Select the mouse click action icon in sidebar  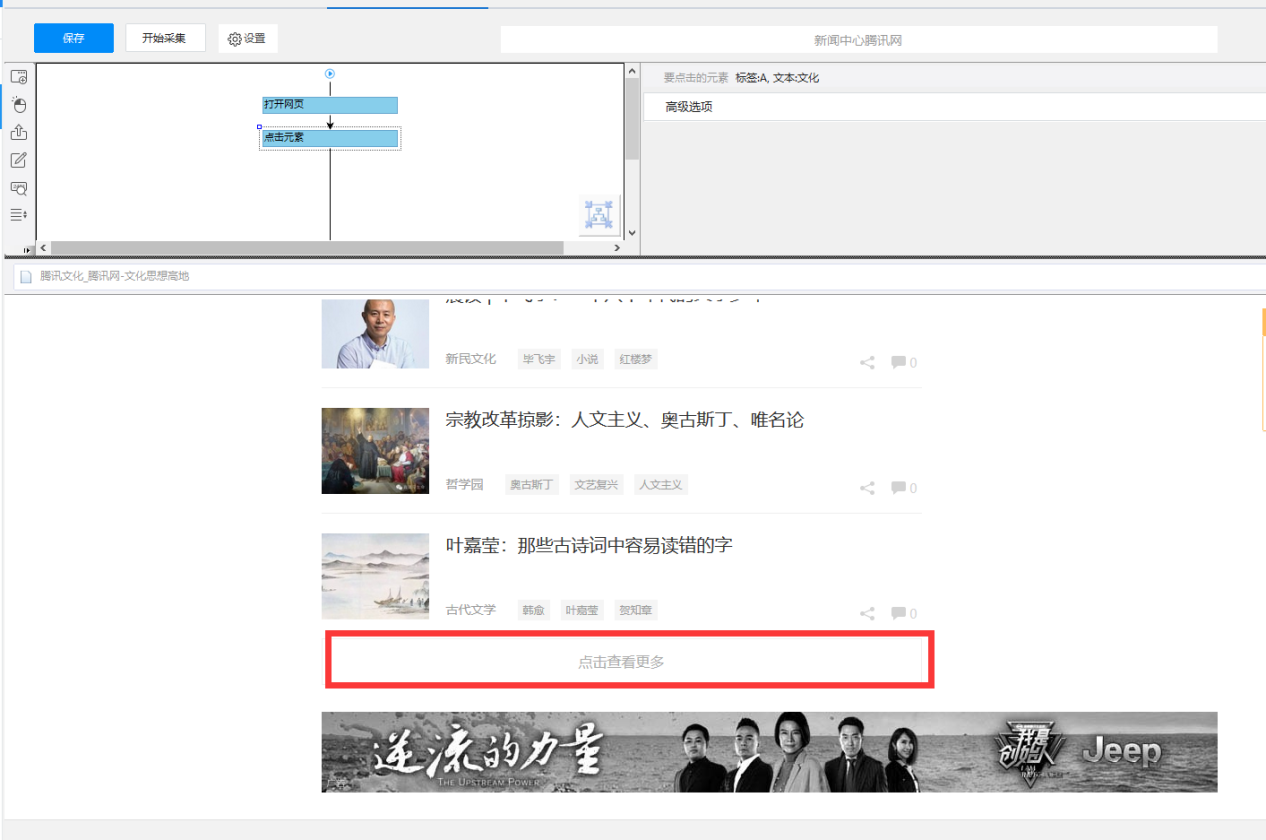point(18,104)
